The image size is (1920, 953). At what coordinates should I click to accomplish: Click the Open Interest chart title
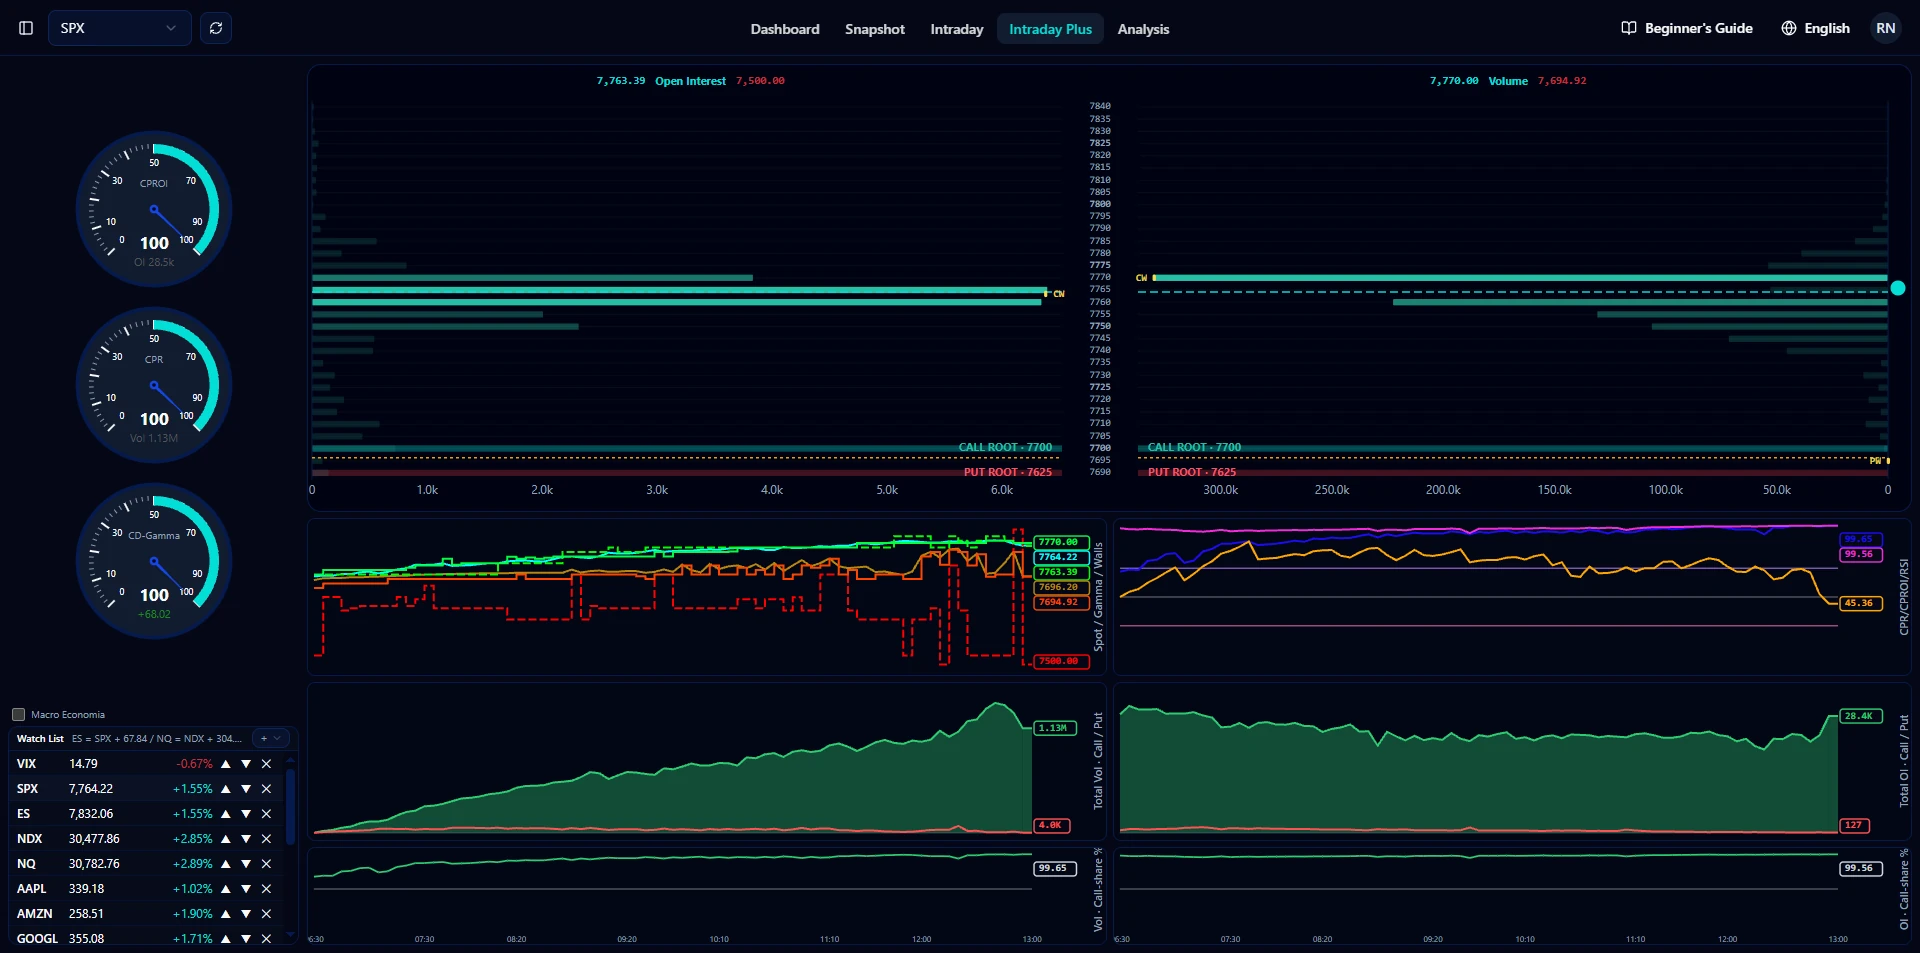[x=690, y=81]
